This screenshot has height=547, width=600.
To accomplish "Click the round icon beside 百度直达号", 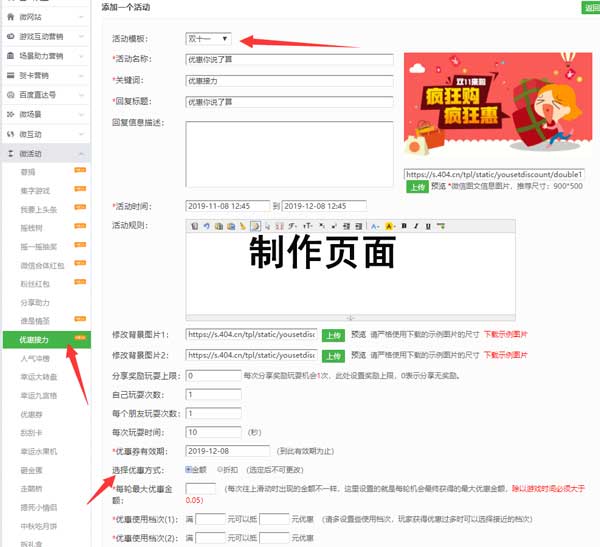I will coord(11,95).
